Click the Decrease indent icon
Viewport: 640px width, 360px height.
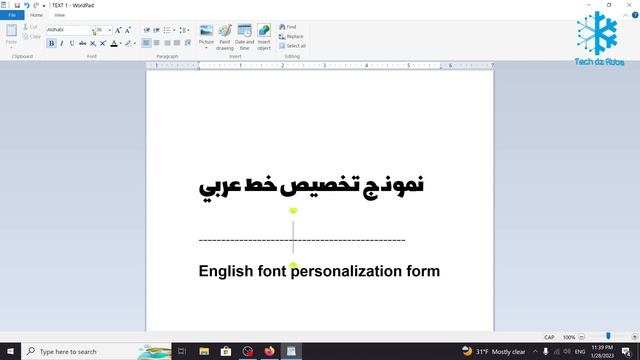pyautogui.click(x=147, y=30)
